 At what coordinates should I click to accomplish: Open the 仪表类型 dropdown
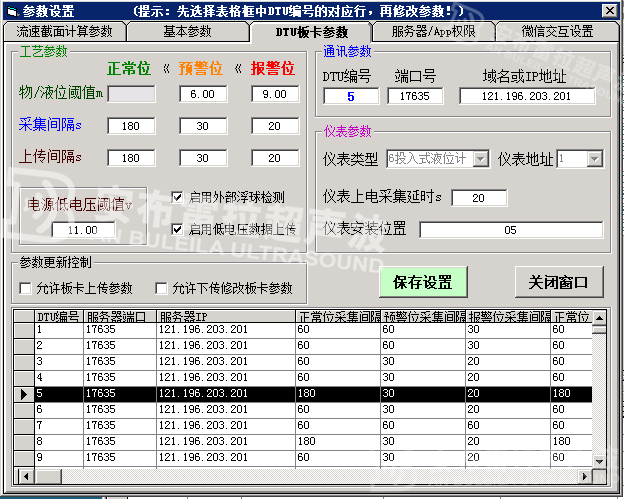(x=480, y=159)
